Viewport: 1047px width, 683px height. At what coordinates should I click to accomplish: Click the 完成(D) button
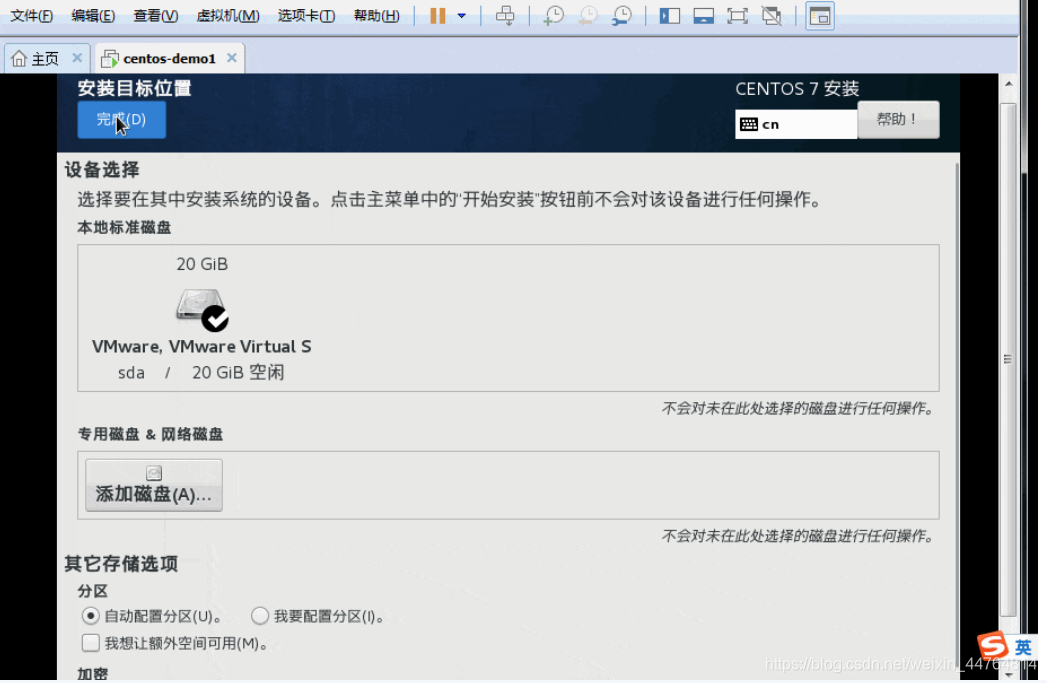click(122, 120)
